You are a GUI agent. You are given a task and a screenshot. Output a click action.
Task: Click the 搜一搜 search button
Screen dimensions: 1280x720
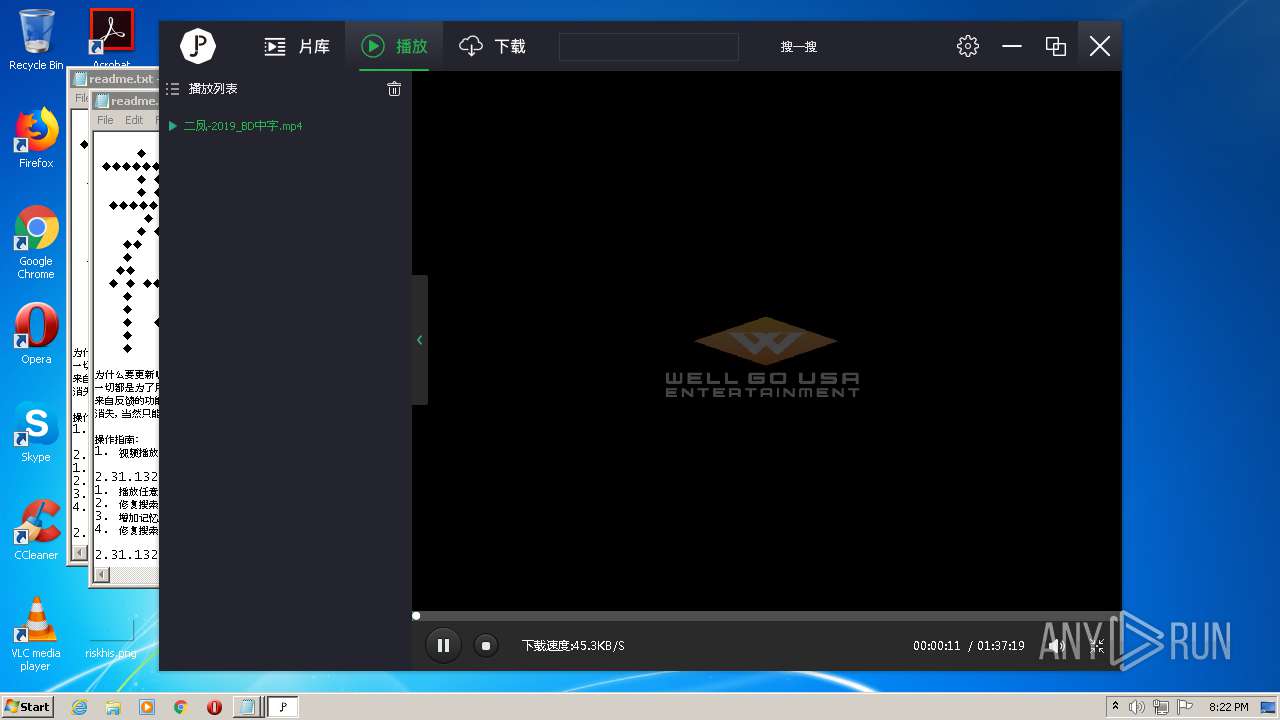coord(799,47)
